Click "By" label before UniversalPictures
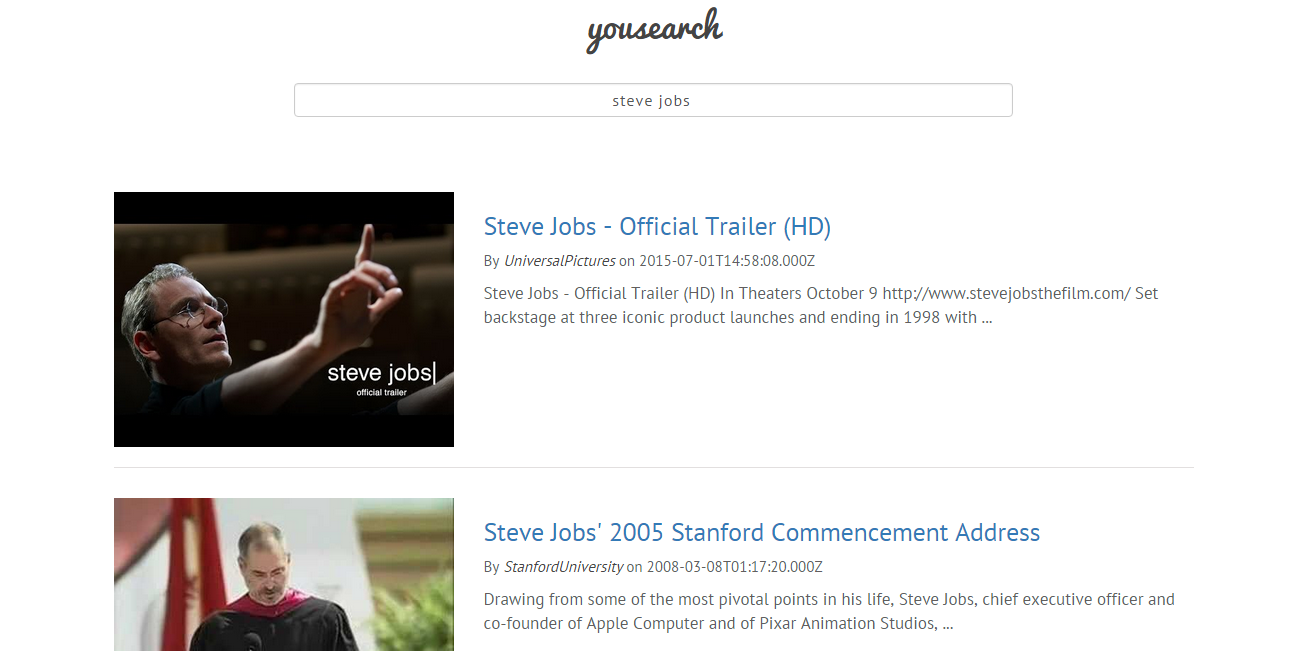Image resolution: width=1293 pixels, height=651 pixels. pyautogui.click(x=491, y=261)
